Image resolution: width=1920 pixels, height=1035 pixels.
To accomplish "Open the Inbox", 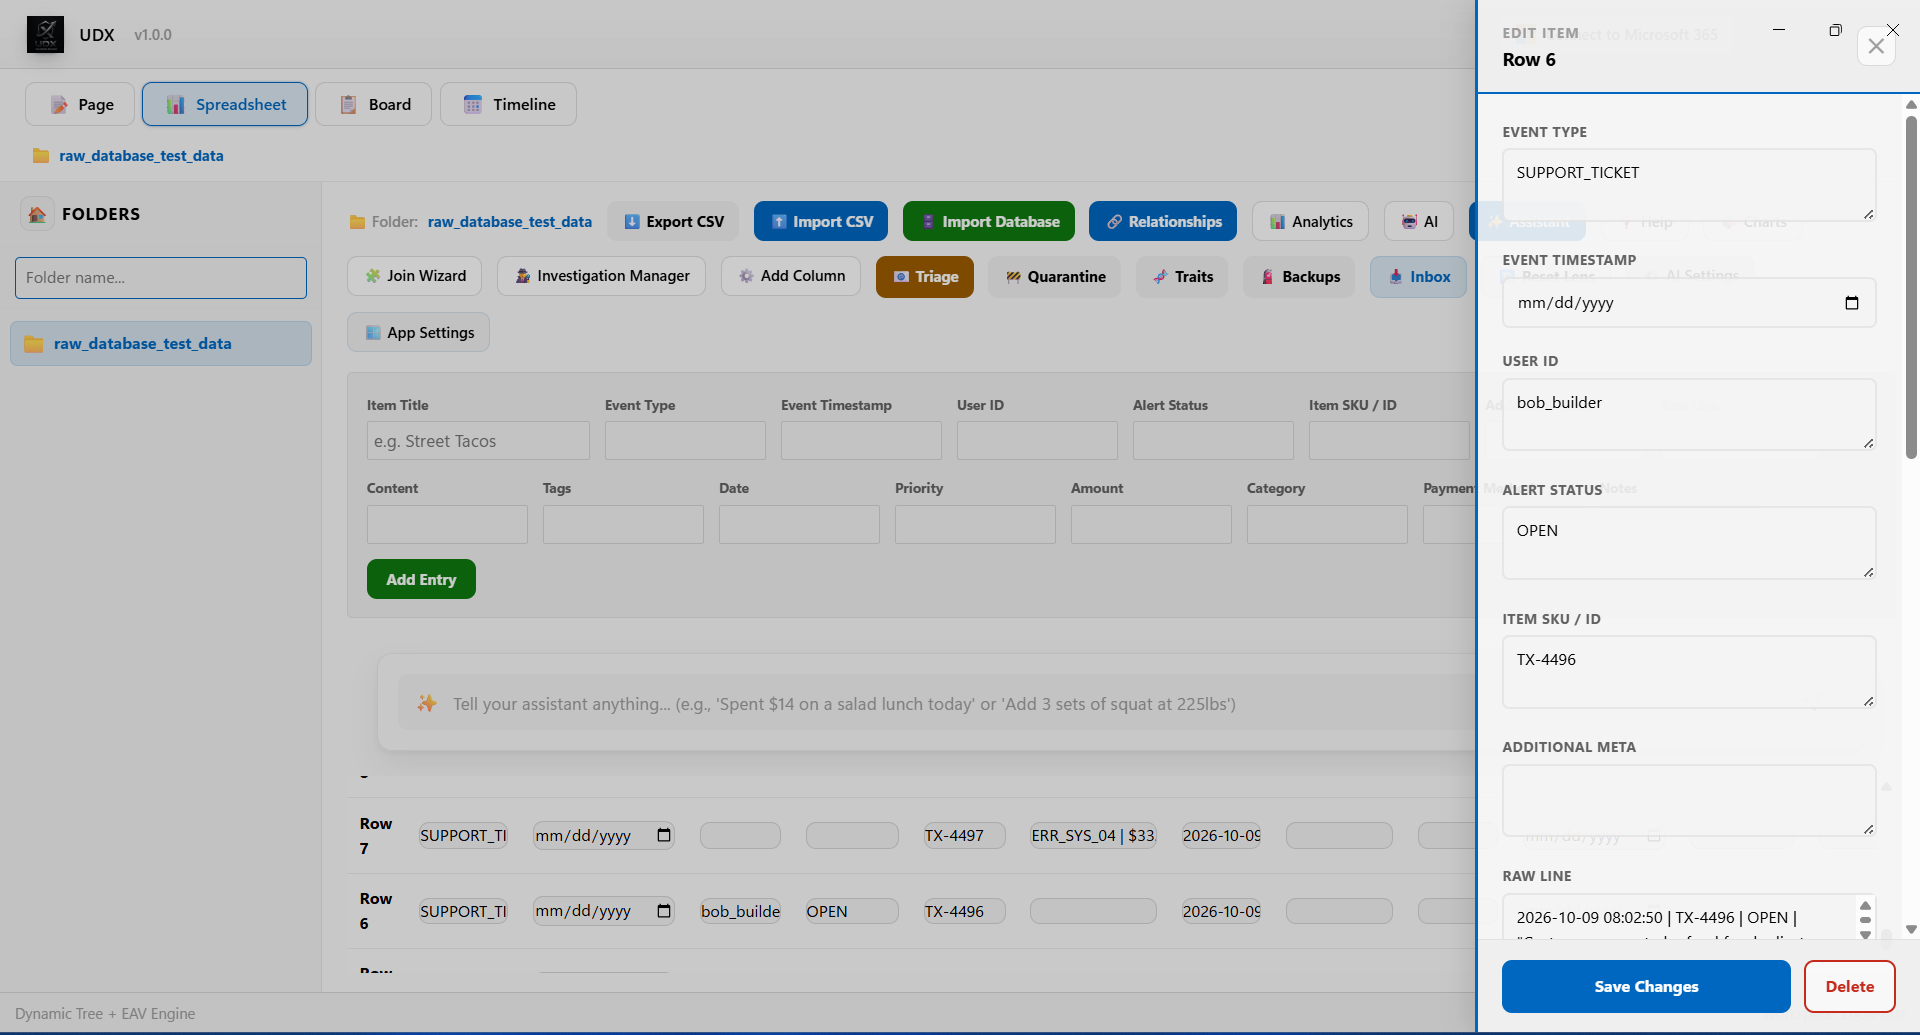I will coord(1418,277).
